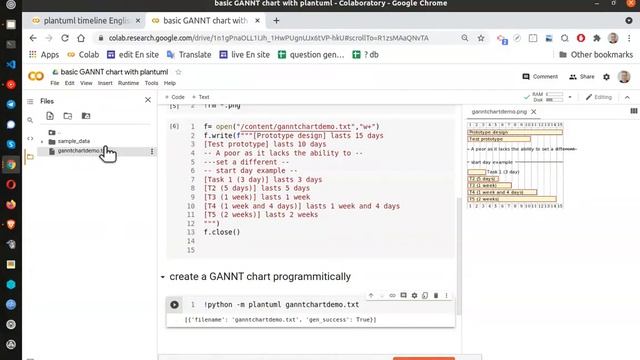Add a Text cell

(200, 97)
